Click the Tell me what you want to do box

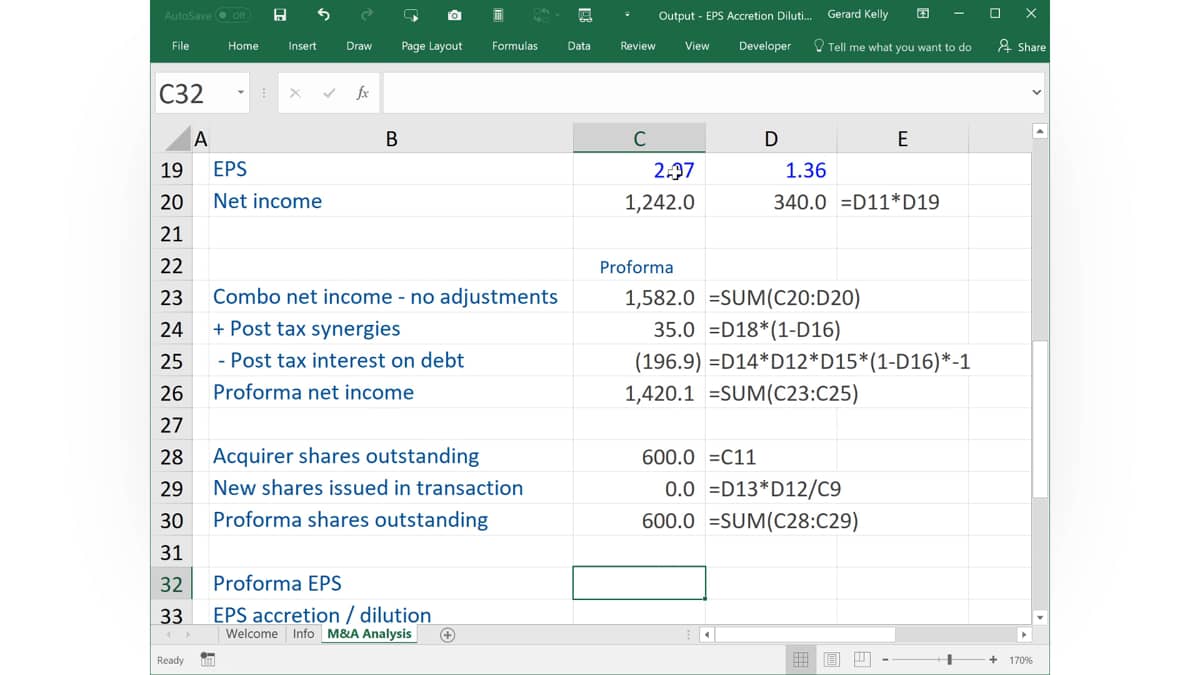(x=892, y=47)
